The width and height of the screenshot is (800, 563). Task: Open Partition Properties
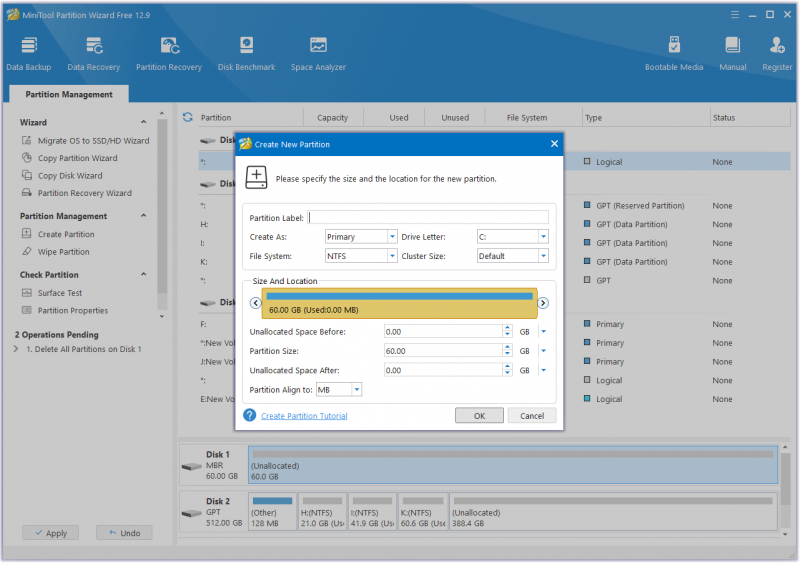click(x=65, y=310)
